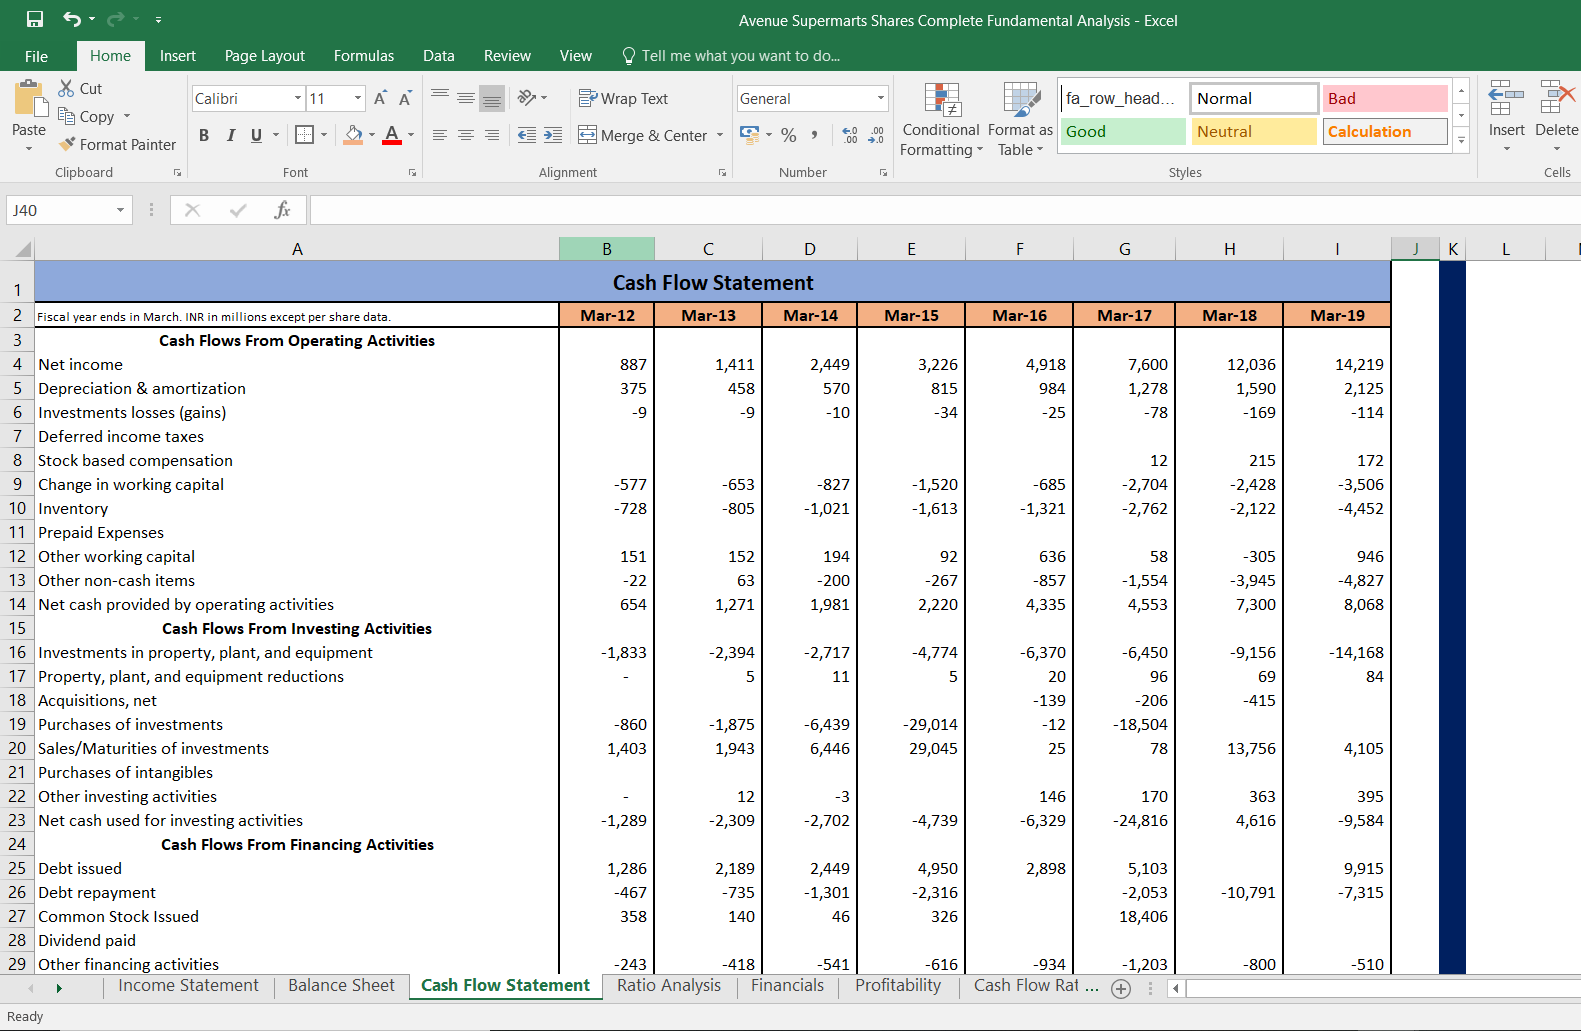Increase font size with the large A icon
The height and width of the screenshot is (1031, 1581).
[380, 98]
